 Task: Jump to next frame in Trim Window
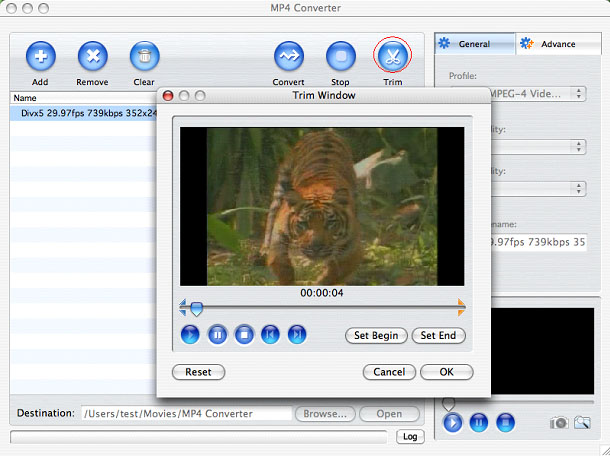(x=297, y=335)
